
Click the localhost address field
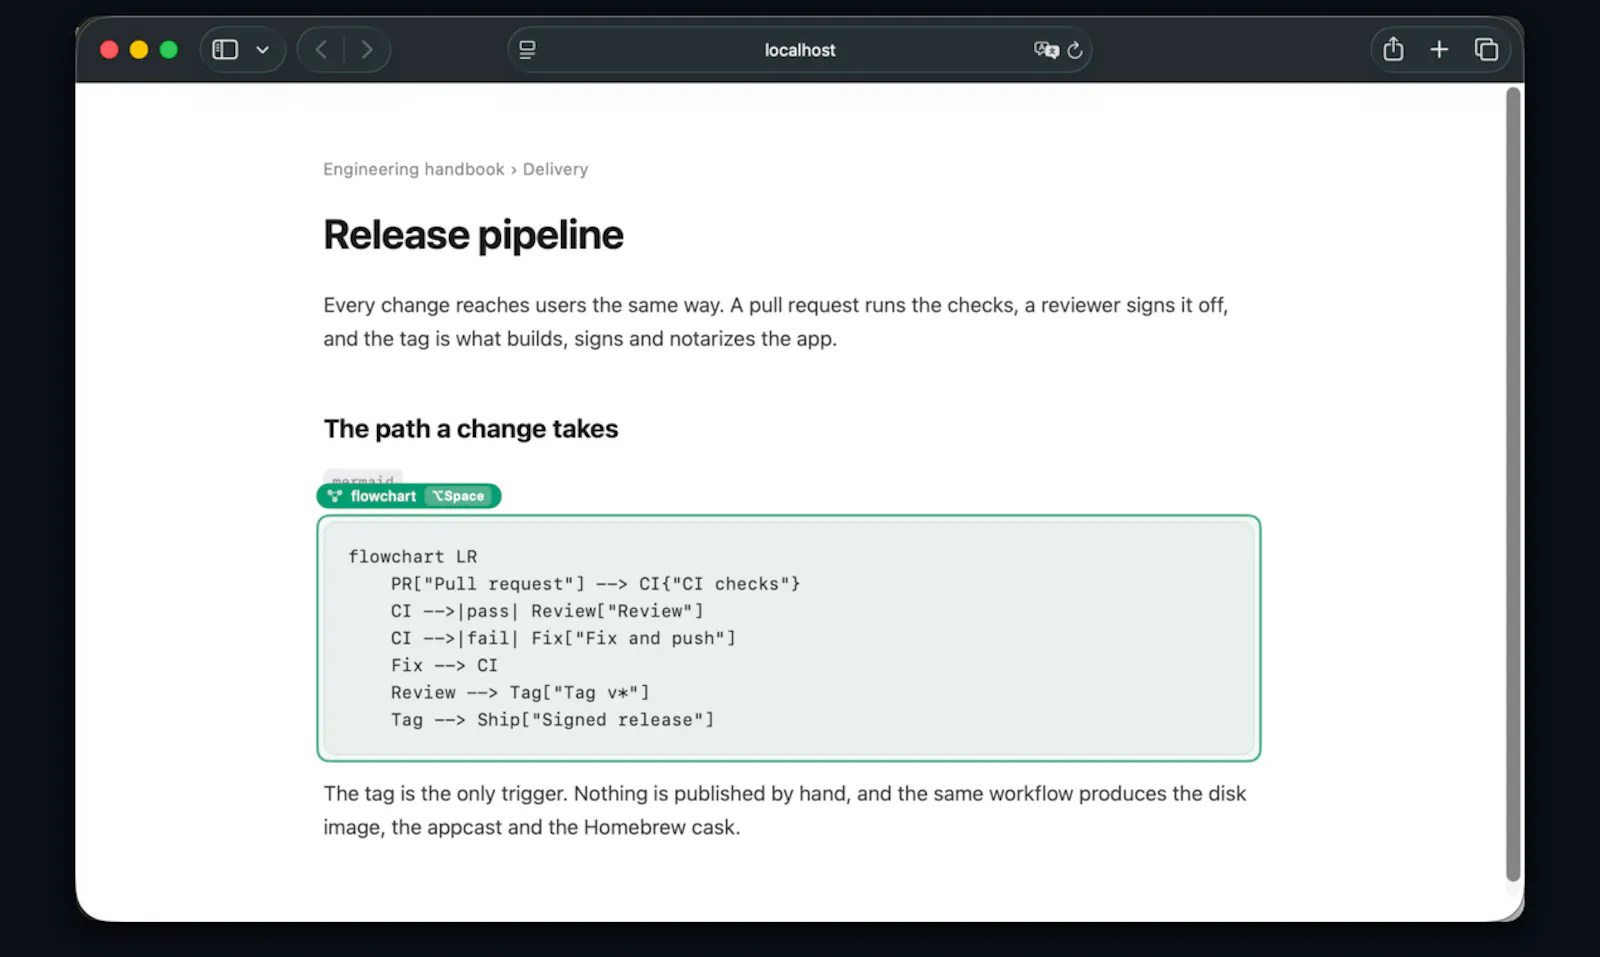[800, 50]
